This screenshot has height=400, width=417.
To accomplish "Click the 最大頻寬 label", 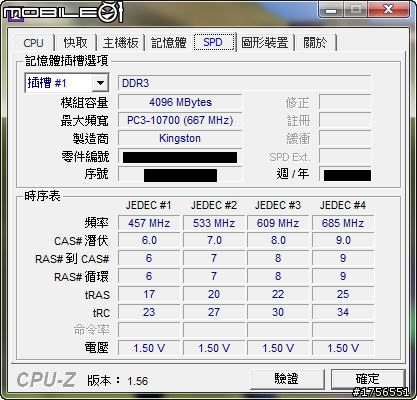I will point(85,121).
